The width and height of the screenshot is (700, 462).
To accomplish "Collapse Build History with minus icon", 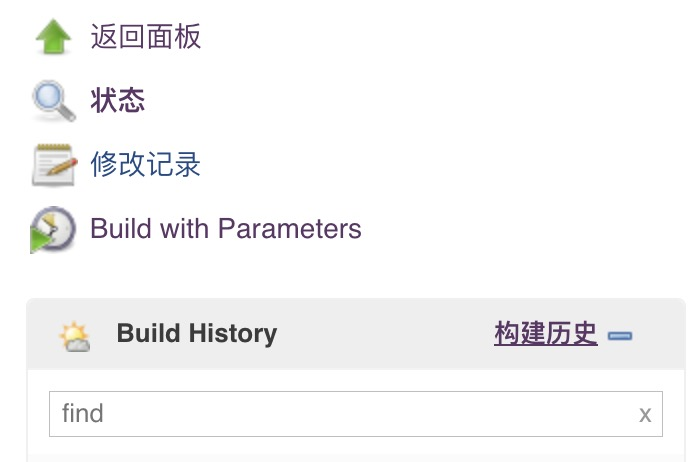I will point(620,336).
